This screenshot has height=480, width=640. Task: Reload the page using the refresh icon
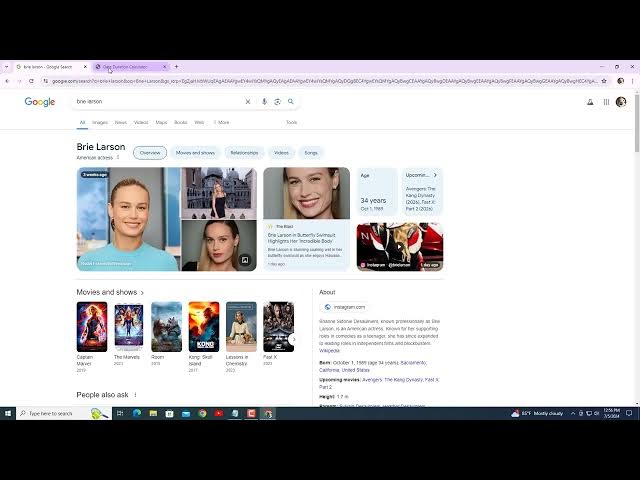[x=32, y=81]
